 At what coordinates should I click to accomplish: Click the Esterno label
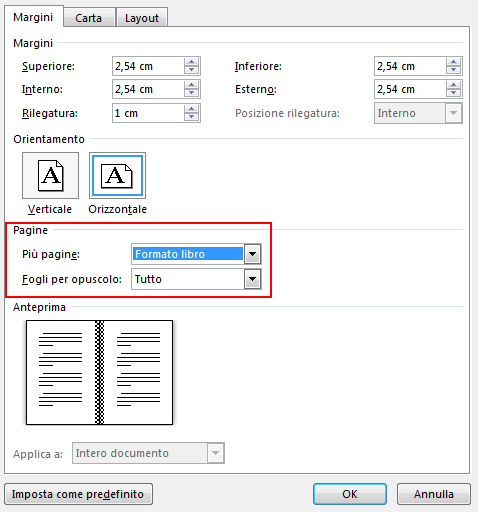(256, 89)
